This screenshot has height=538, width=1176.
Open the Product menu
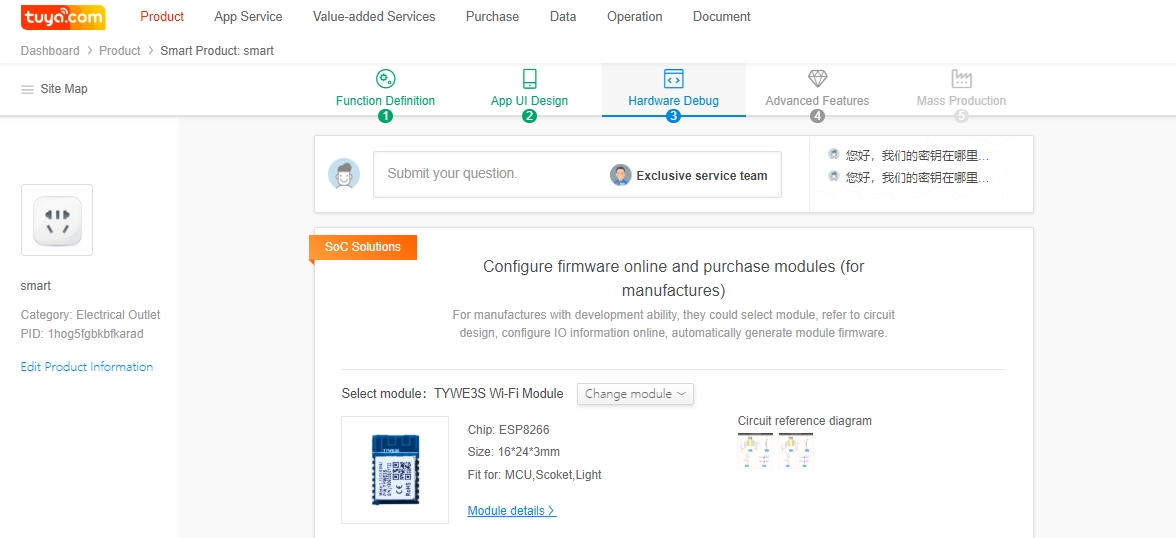coord(162,17)
